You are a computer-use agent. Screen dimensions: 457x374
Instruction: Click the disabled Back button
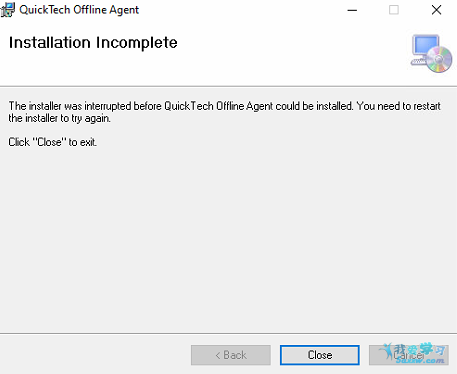(x=231, y=355)
